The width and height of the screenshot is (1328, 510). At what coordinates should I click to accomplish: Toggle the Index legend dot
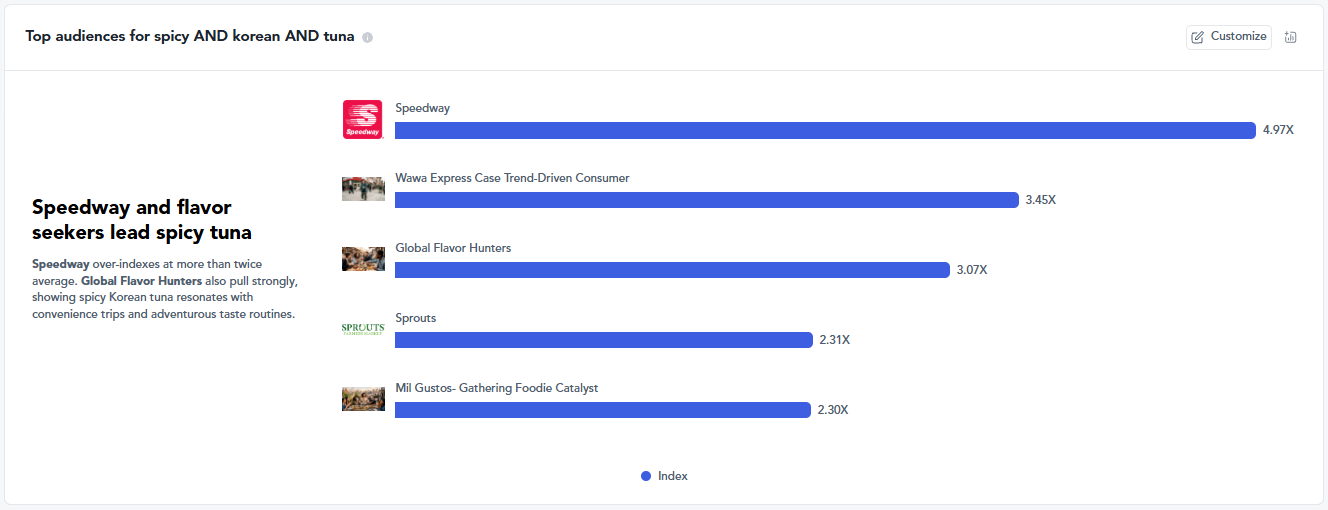click(646, 476)
